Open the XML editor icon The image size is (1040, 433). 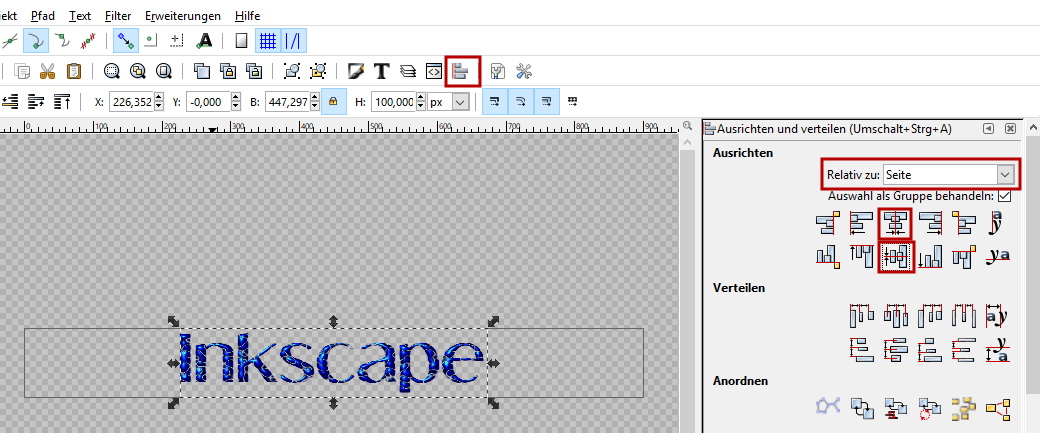click(x=433, y=71)
